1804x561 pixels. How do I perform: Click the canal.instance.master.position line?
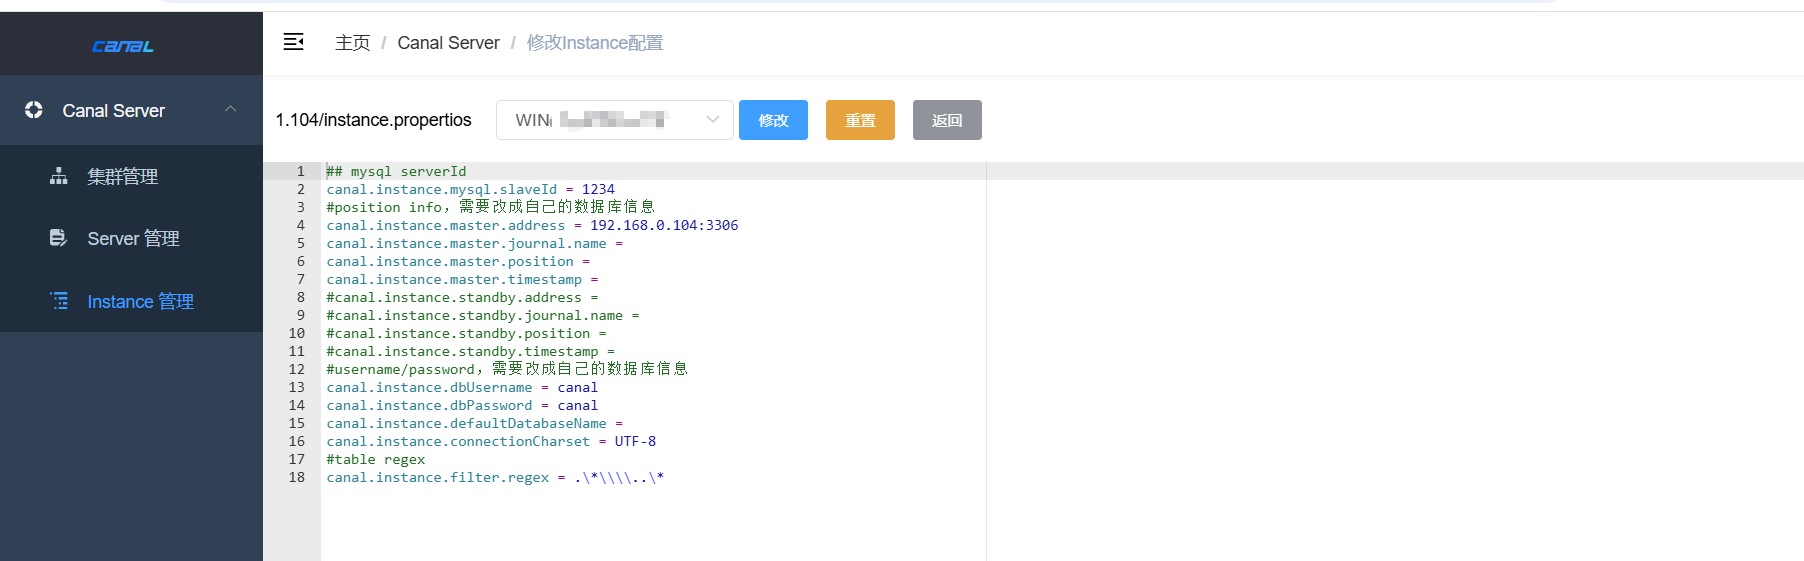pyautogui.click(x=458, y=261)
